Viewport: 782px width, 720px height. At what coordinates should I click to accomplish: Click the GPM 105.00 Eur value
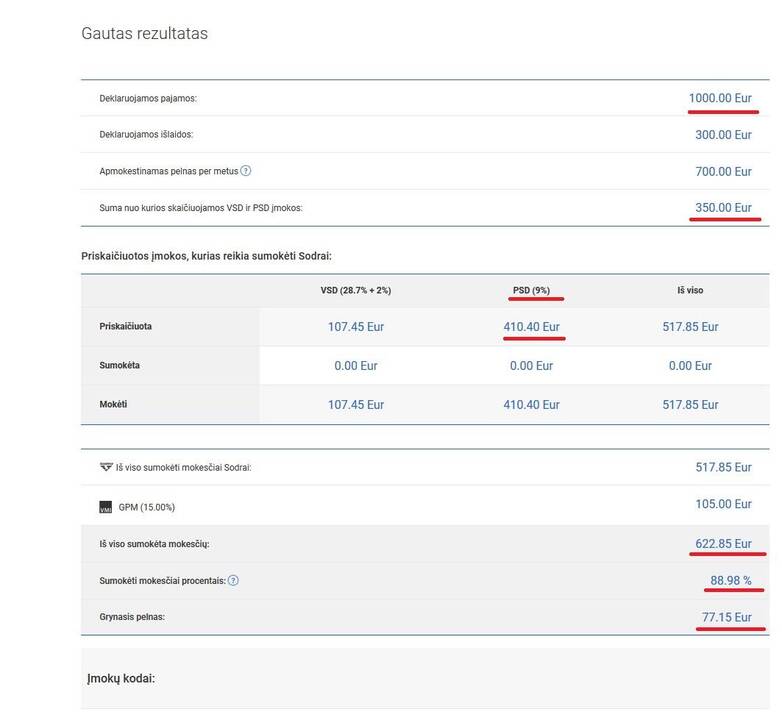pos(723,504)
